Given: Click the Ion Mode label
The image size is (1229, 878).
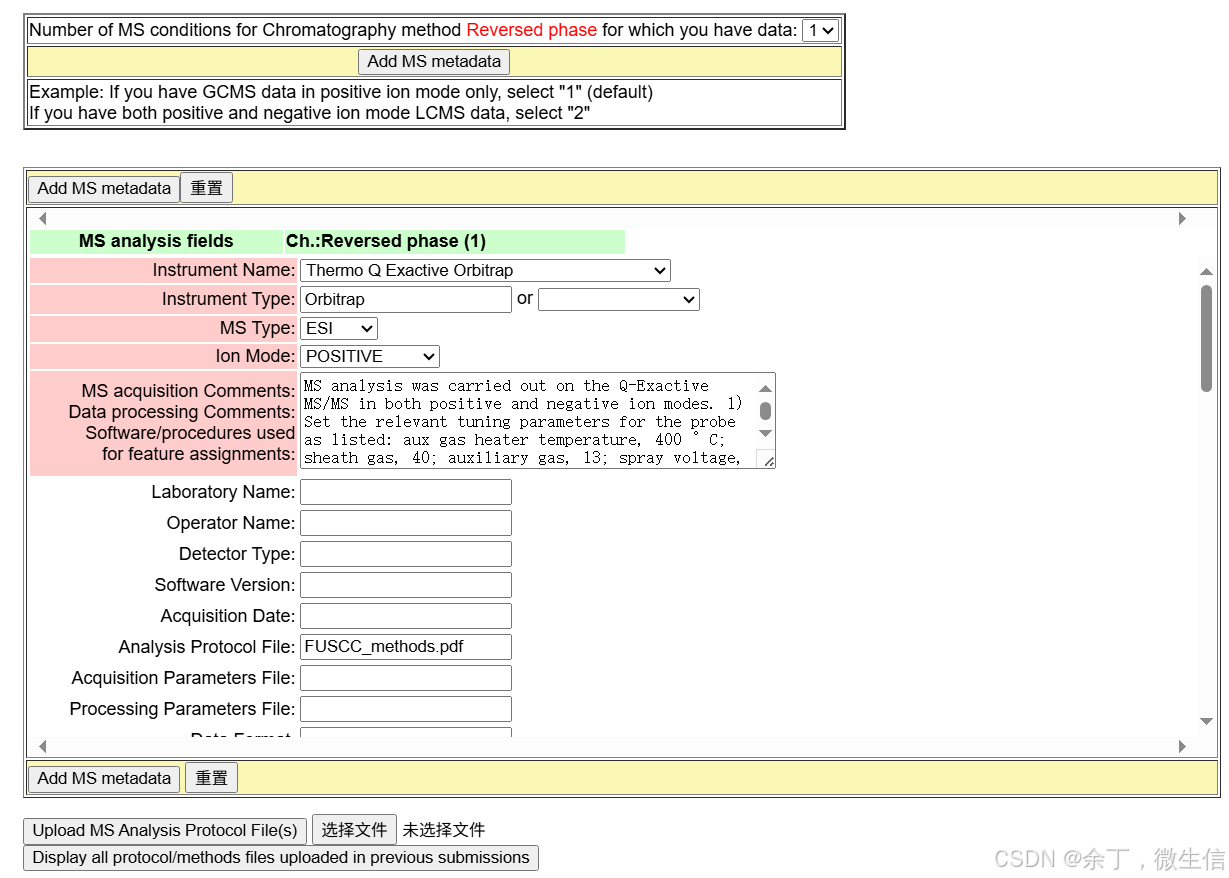Looking at the screenshot, I should pos(255,356).
